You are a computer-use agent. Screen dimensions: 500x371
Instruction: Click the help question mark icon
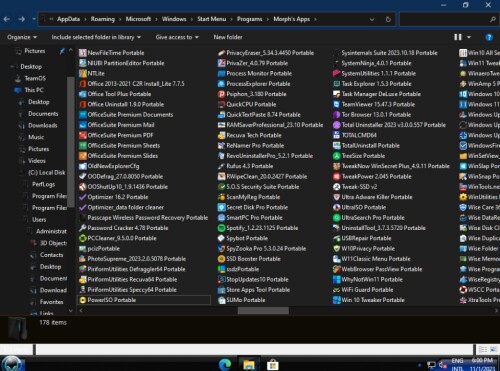point(489,37)
